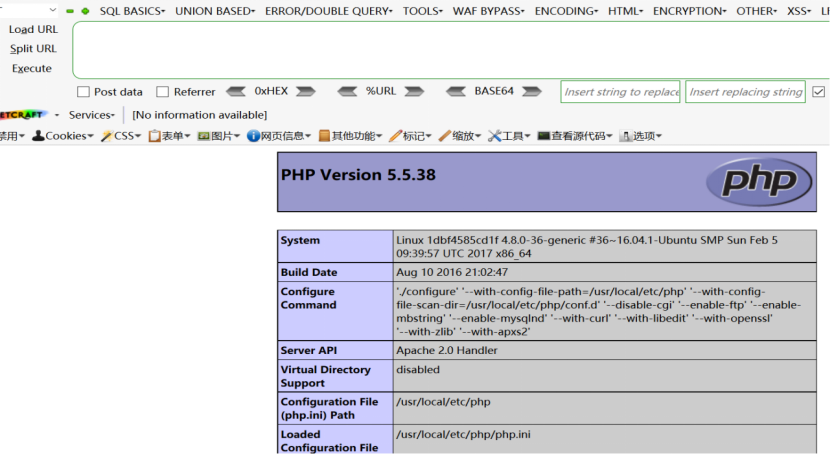Click the /usr/local/etc/php/php.ini path
Screen dimensions: 835x454
(x=463, y=434)
